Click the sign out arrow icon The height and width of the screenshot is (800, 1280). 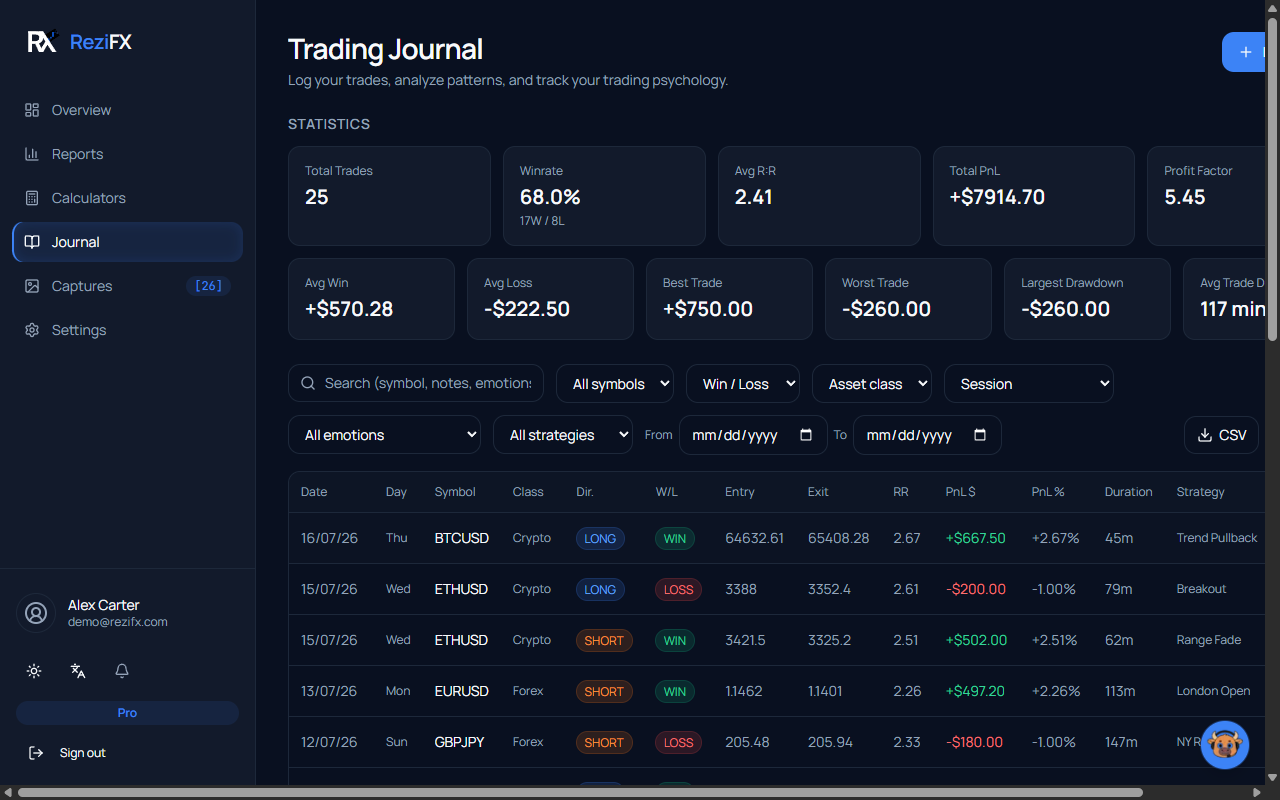pyautogui.click(x=36, y=753)
